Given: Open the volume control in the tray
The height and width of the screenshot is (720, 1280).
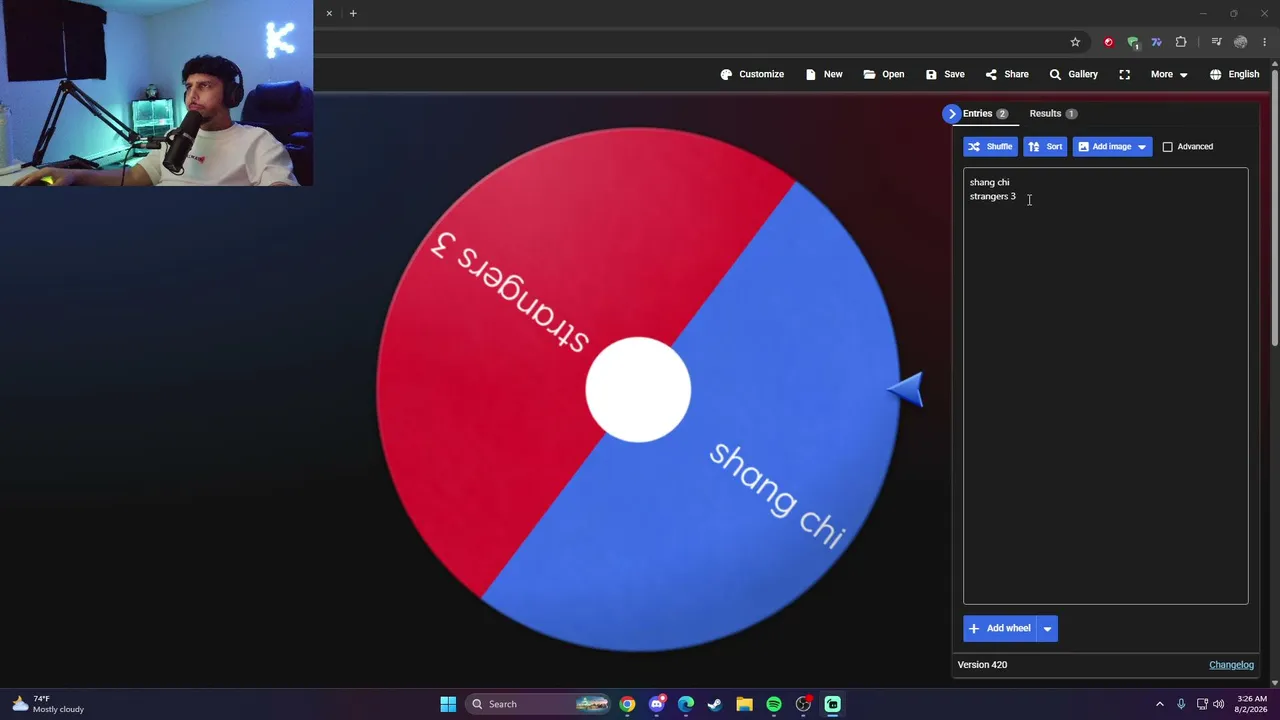Looking at the screenshot, I should 1218,704.
